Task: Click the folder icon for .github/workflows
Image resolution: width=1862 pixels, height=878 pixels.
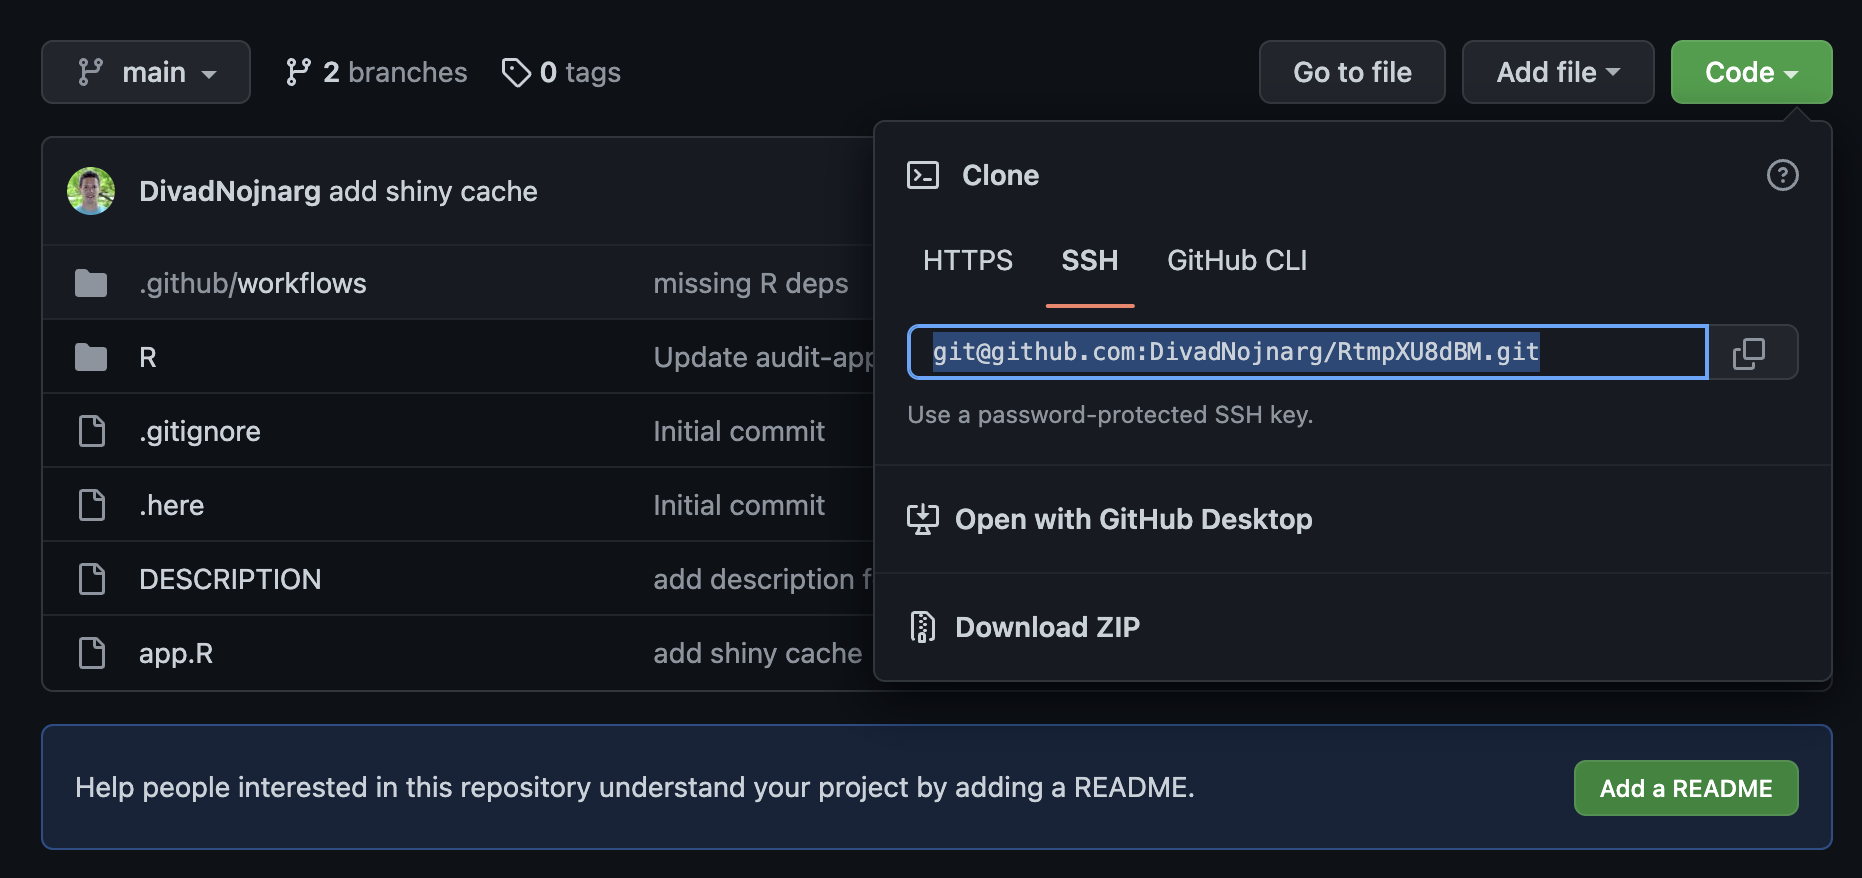Action: [x=91, y=283]
